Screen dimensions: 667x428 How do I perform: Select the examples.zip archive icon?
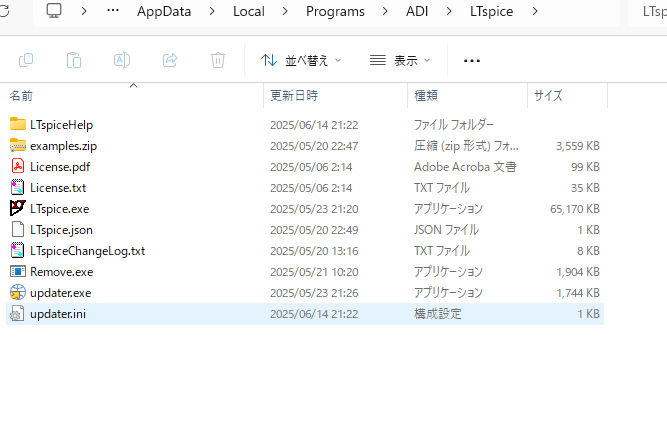point(17,146)
